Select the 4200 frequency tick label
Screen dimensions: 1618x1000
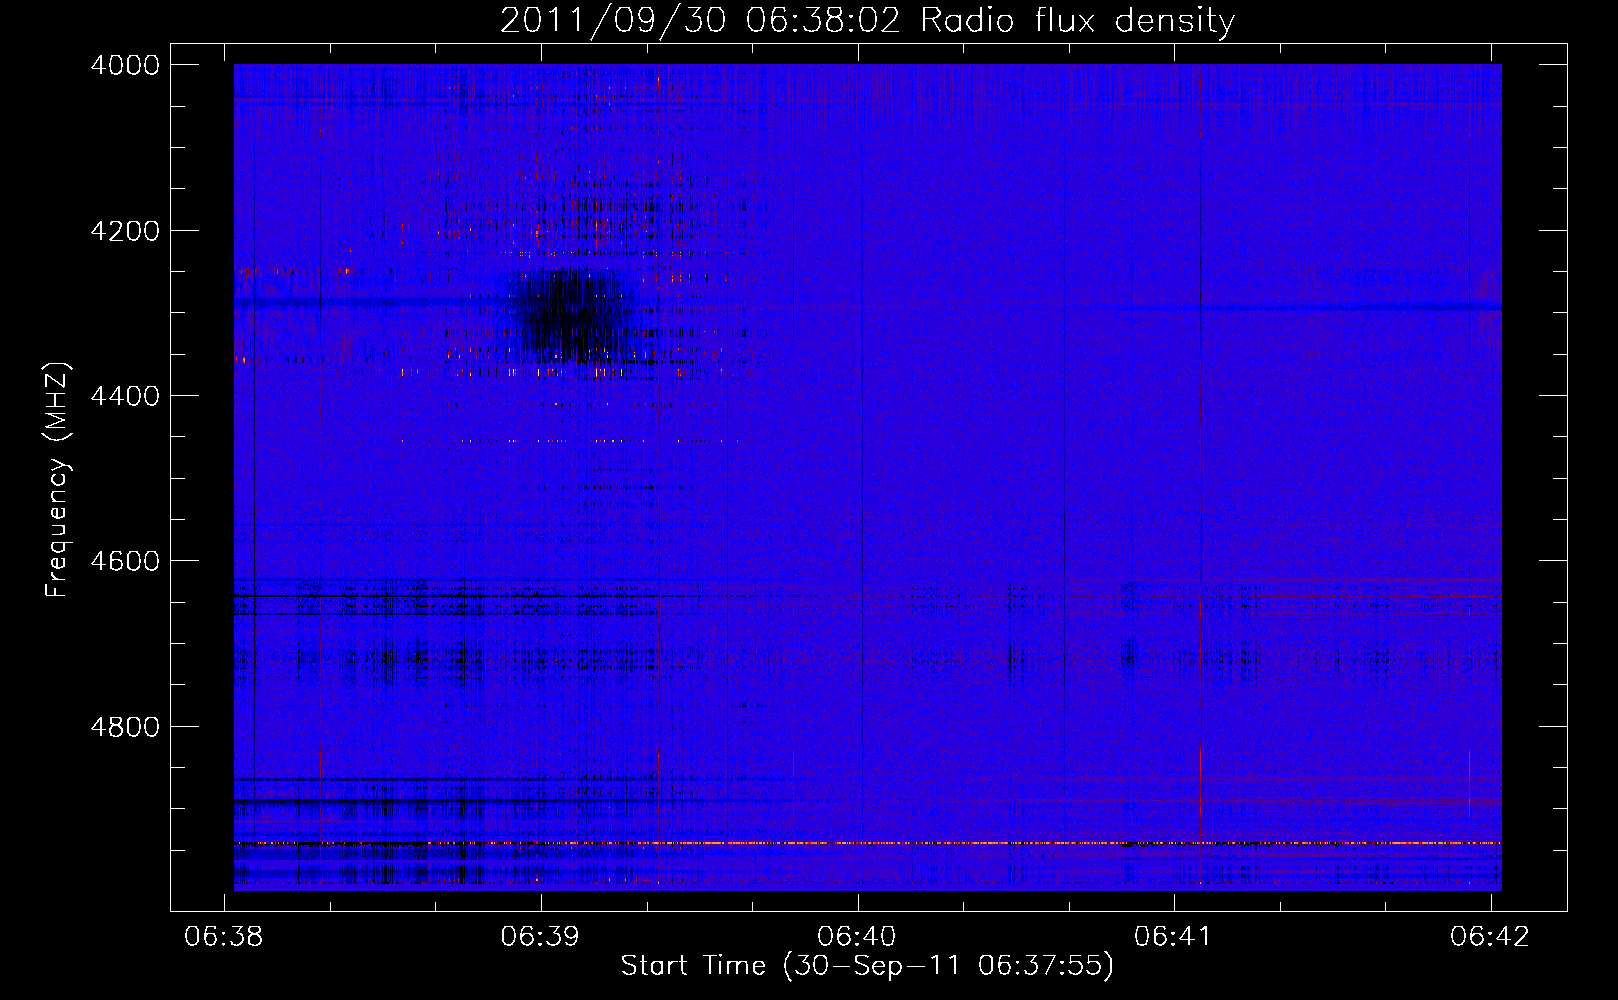pos(125,231)
